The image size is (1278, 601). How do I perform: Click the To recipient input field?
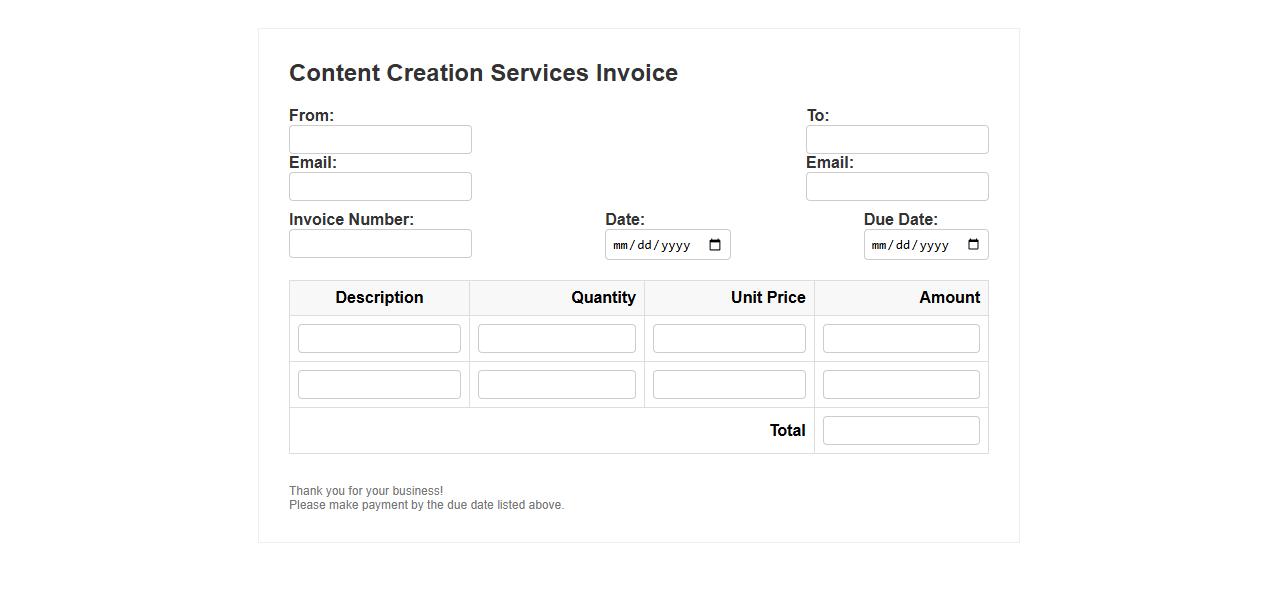coord(897,140)
